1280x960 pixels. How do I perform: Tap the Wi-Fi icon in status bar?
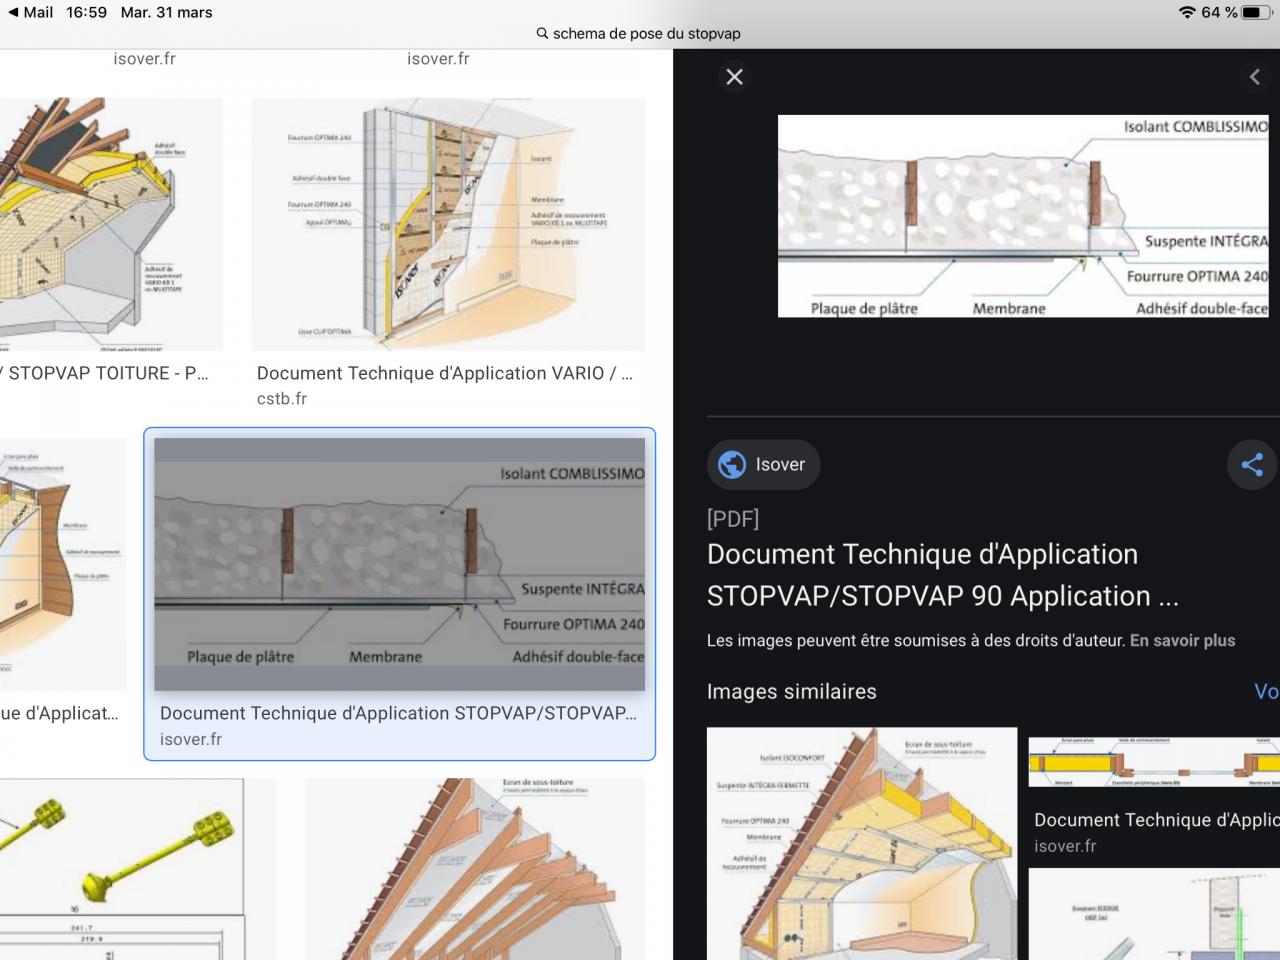click(x=1187, y=12)
